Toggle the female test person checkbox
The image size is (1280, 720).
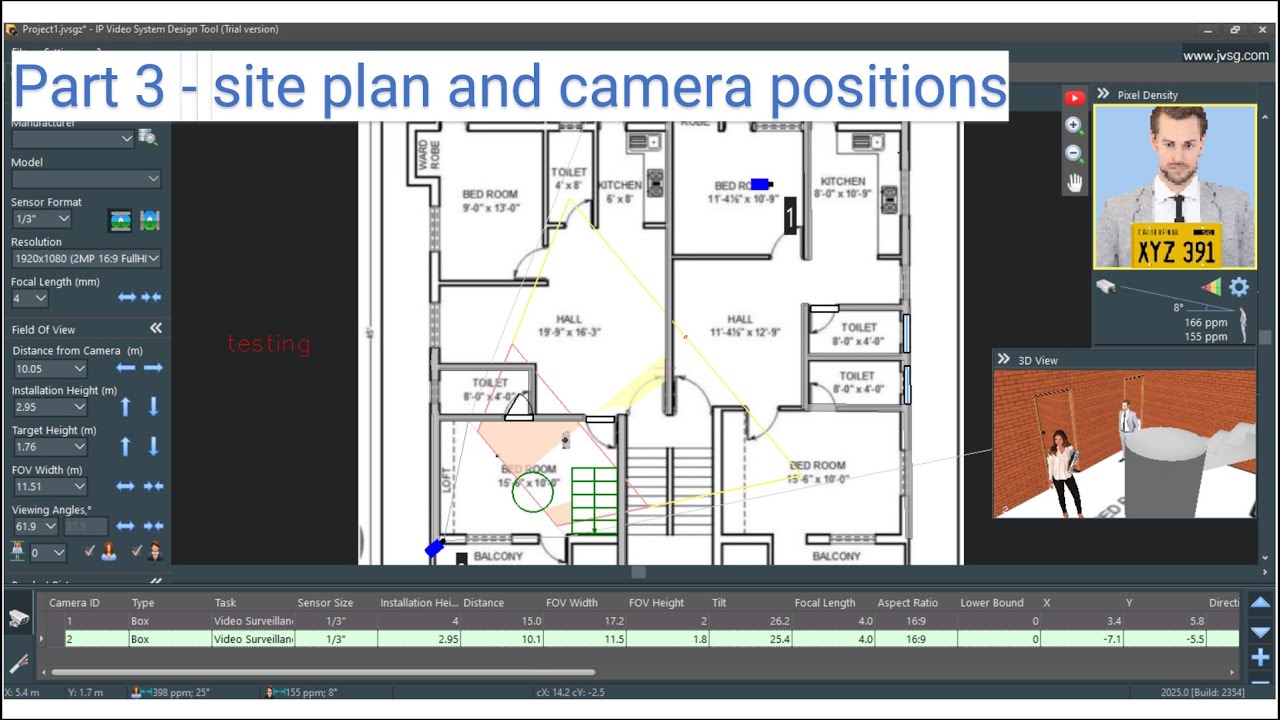[x=89, y=551]
